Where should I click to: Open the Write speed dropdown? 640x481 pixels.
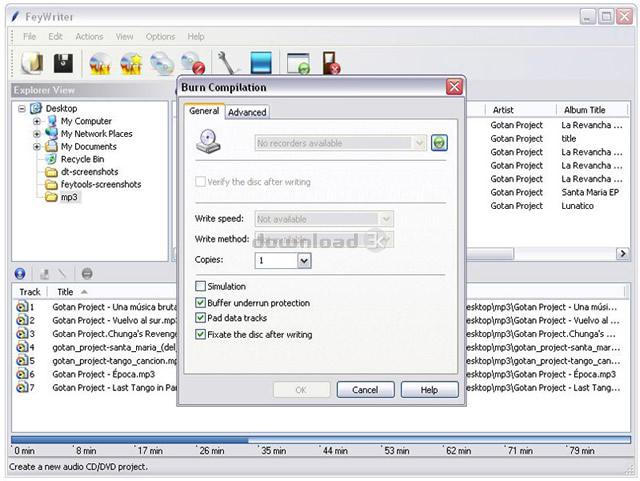pos(386,219)
